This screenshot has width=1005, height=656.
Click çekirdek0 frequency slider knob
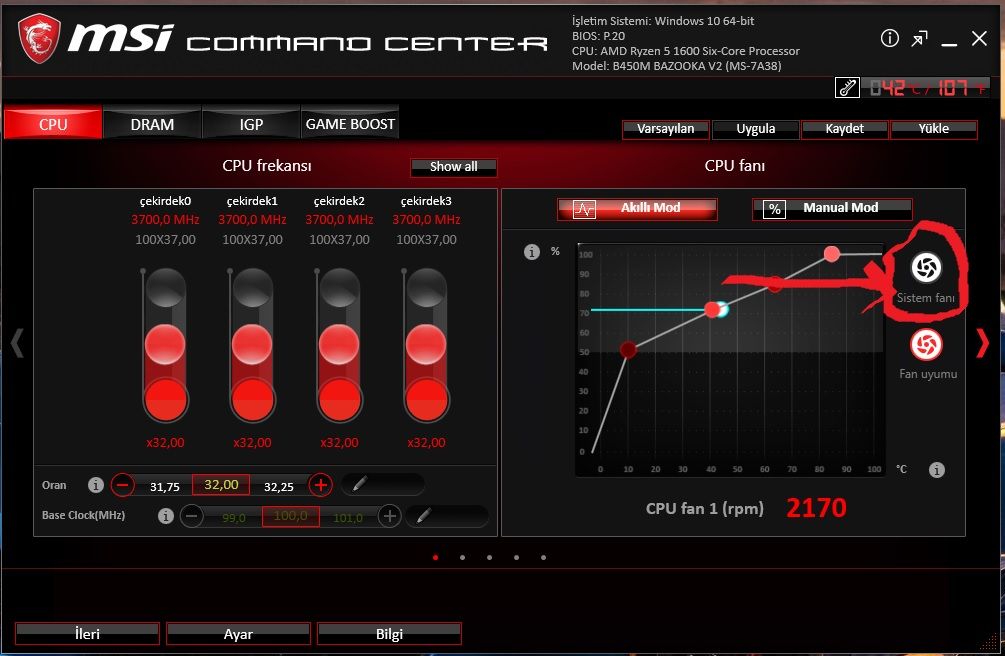click(x=165, y=344)
